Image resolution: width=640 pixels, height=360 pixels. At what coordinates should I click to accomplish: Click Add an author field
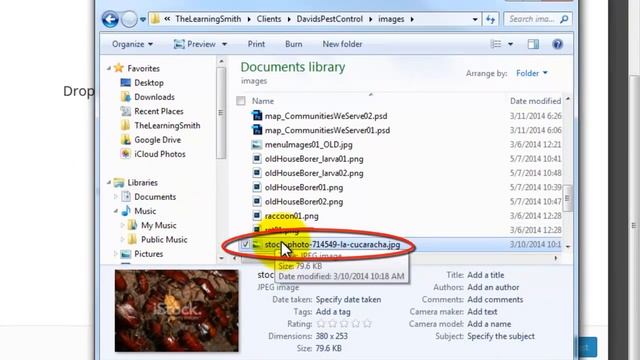coord(493,287)
